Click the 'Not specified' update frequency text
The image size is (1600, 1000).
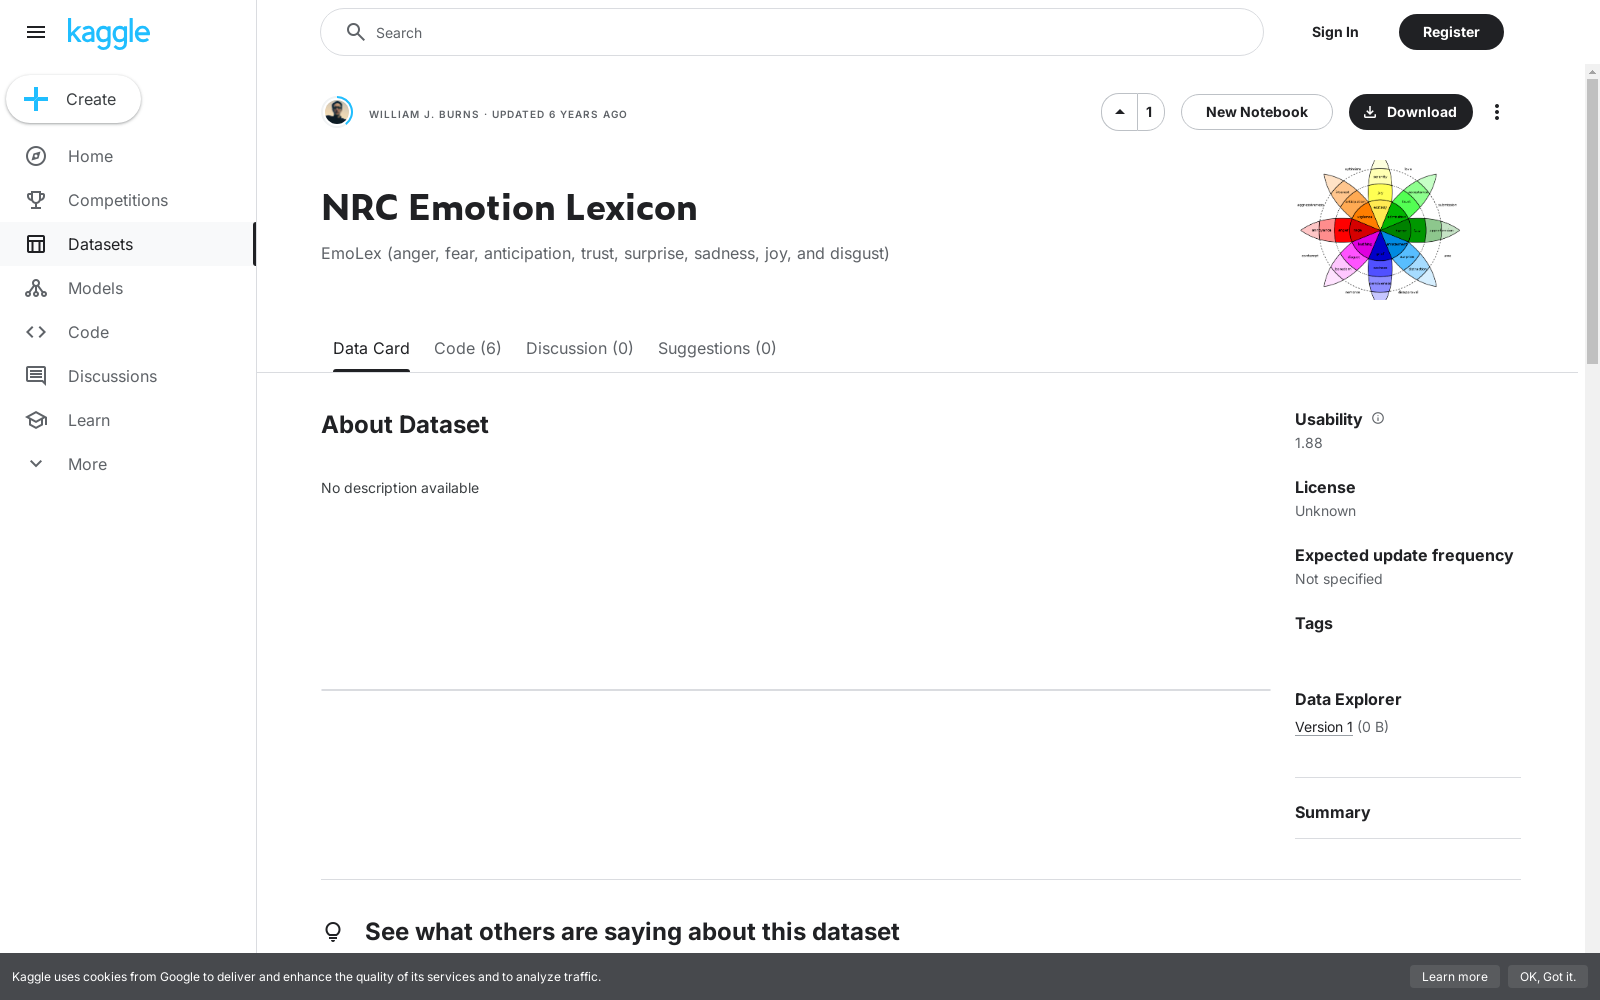1339,579
